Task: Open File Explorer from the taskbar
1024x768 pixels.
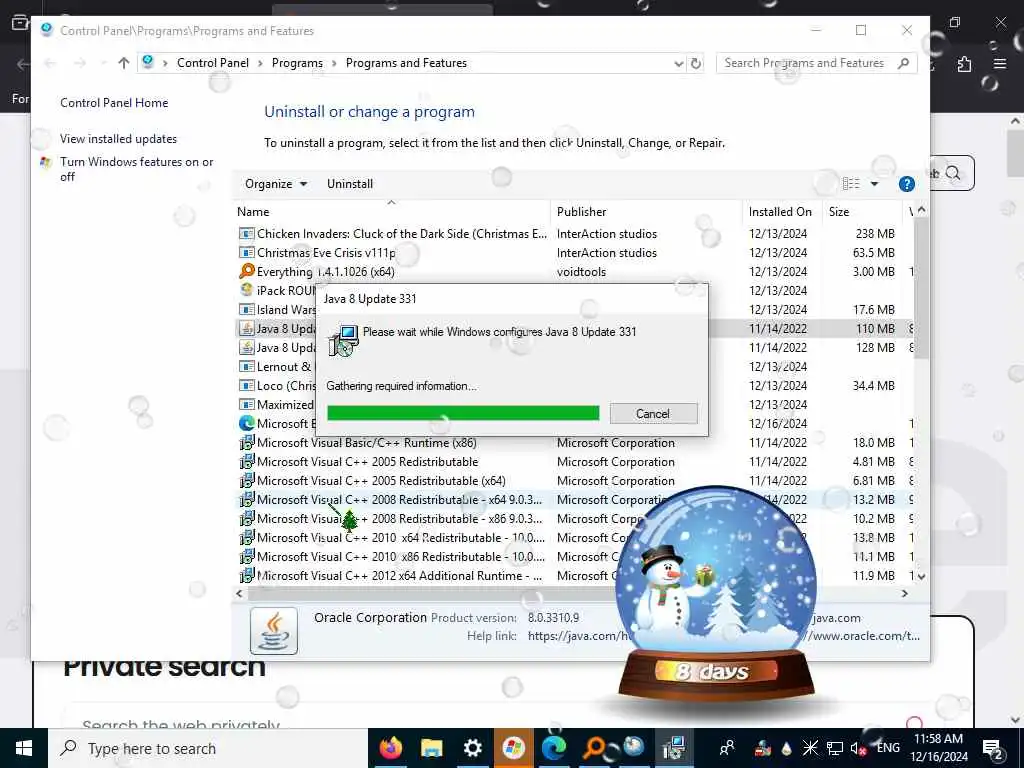Action: point(432,748)
